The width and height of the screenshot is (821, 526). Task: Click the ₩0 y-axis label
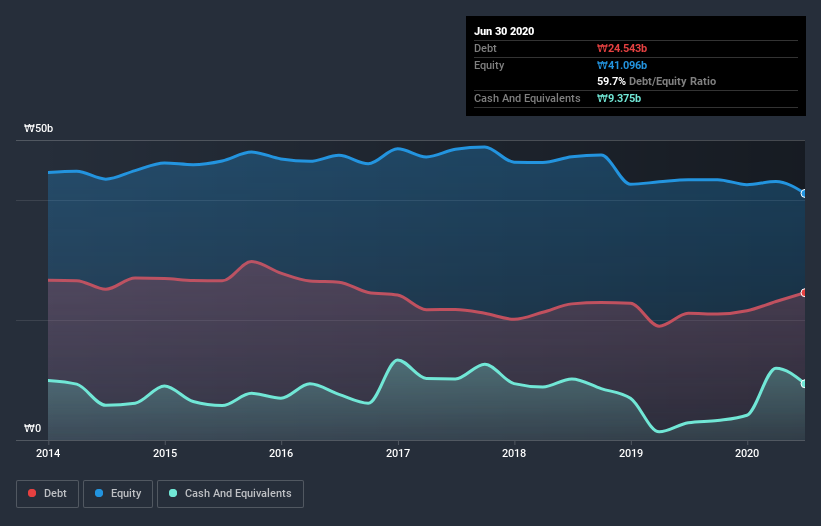click(x=32, y=429)
